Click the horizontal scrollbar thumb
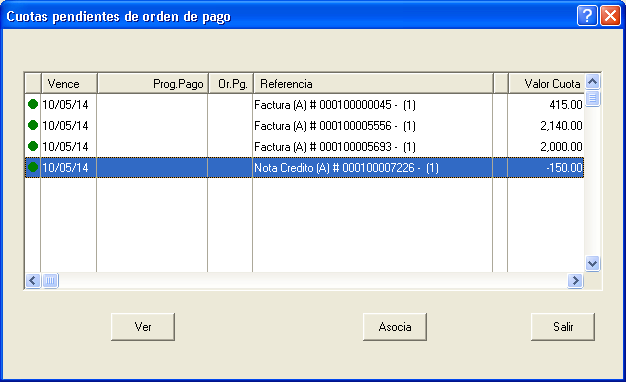This screenshot has width=626, height=382. 50,281
